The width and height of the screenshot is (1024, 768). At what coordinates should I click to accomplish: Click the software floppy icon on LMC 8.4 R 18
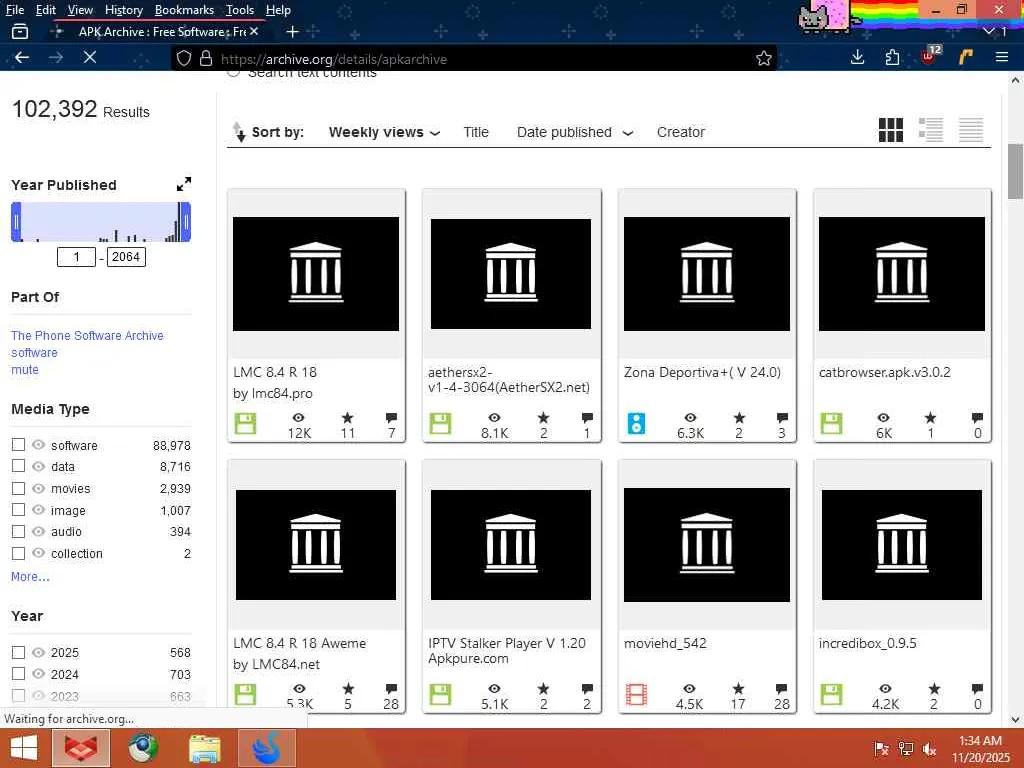(x=245, y=424)
